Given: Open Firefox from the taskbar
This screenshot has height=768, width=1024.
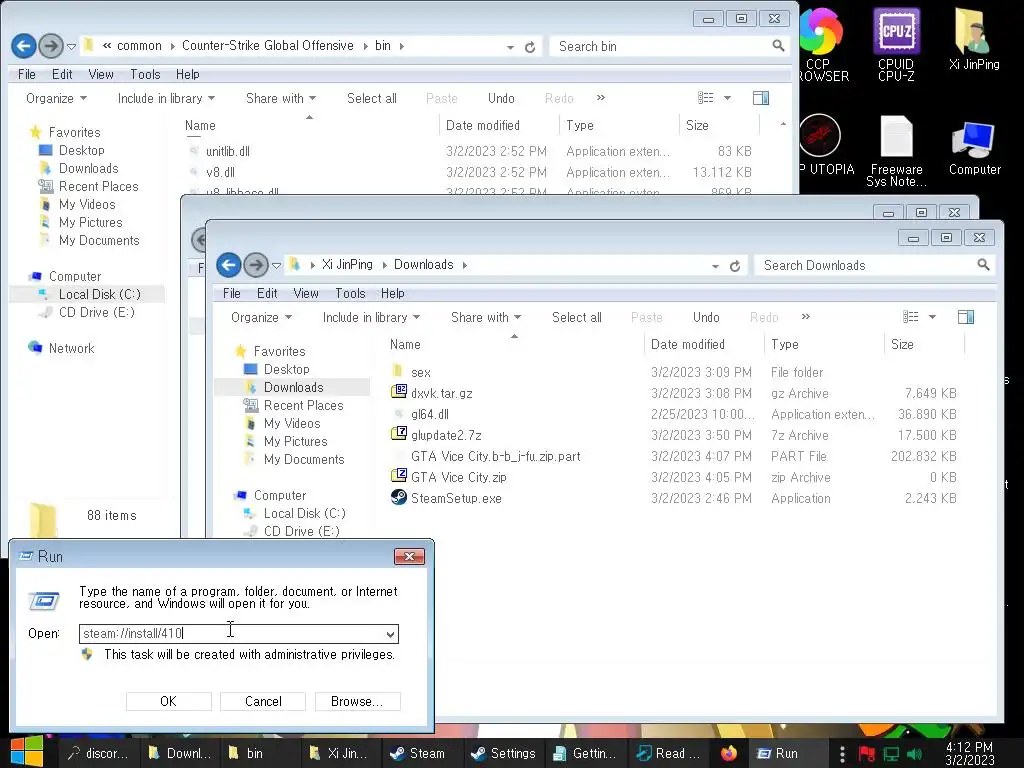Looking at the screenshot, I should (x=728, y=753).
